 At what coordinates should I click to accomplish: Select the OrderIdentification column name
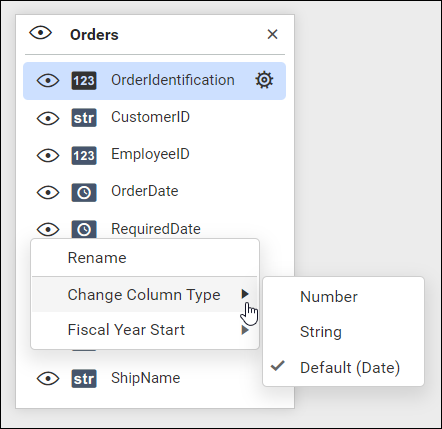tap(173, 80)
